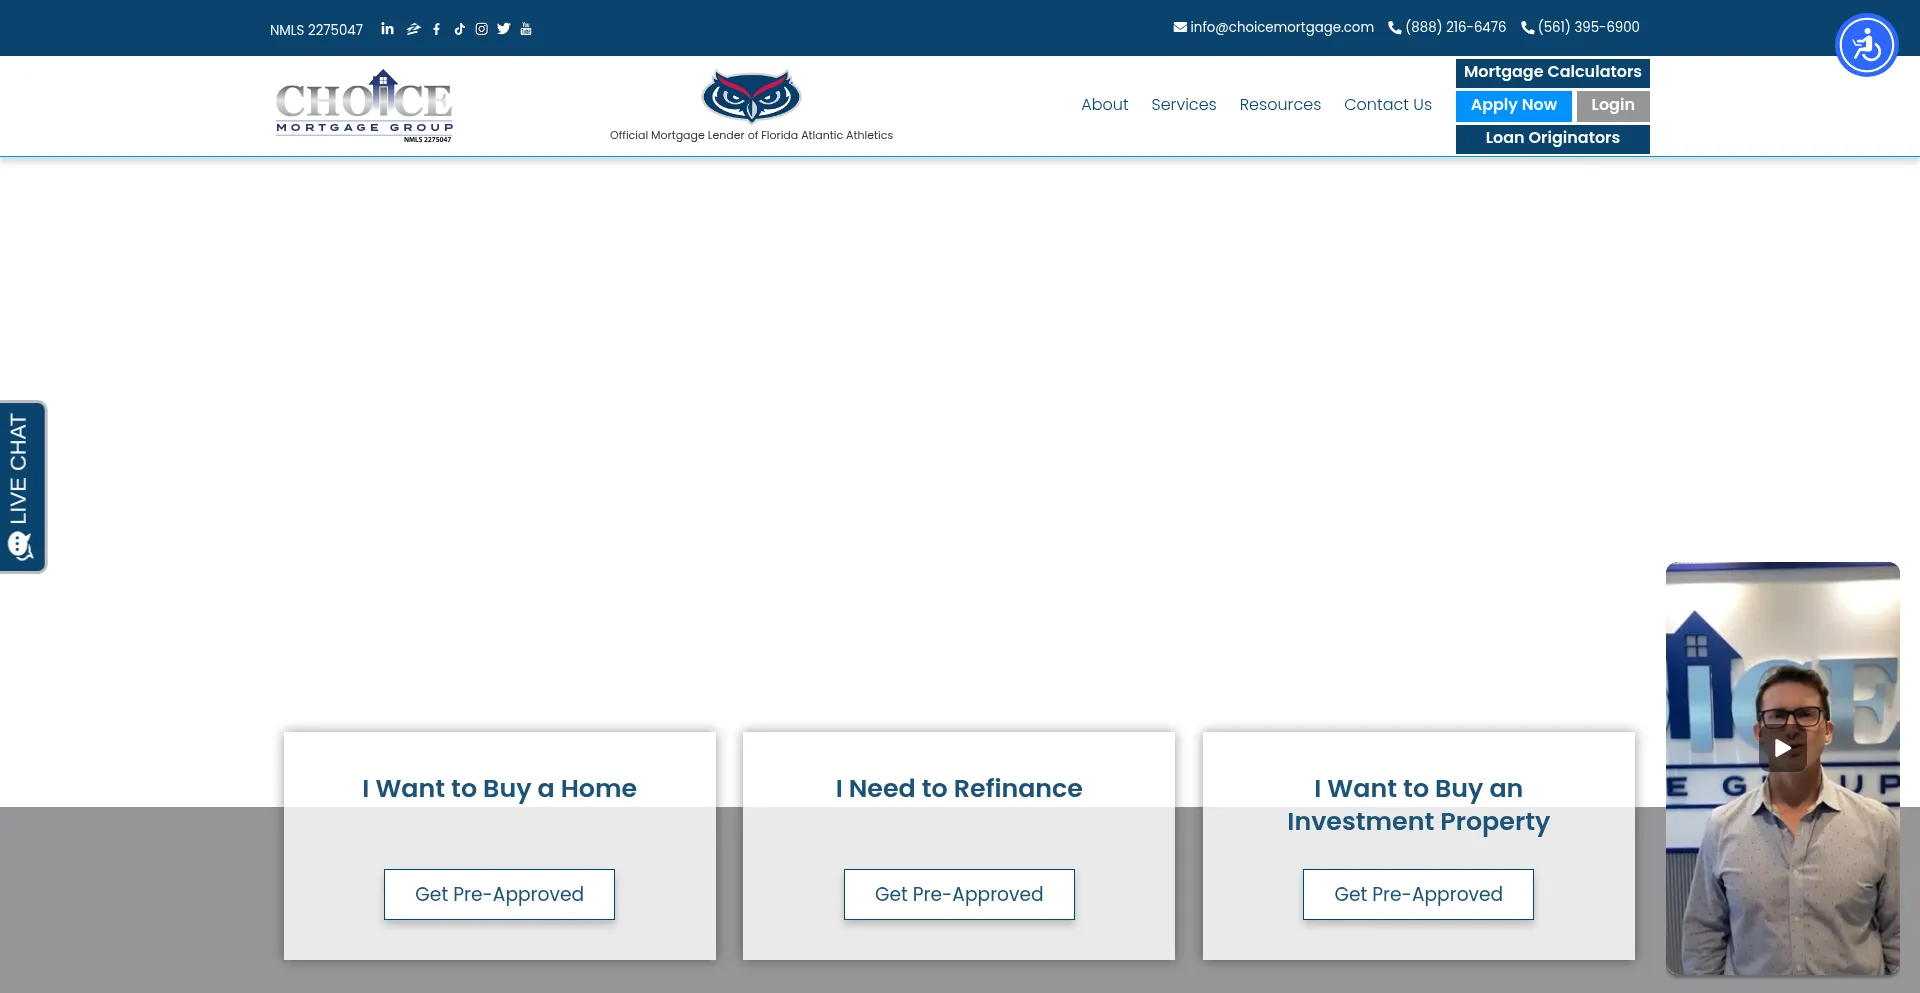
Task: Click the Apply Now button
Action: click(x=1513, y=105)
